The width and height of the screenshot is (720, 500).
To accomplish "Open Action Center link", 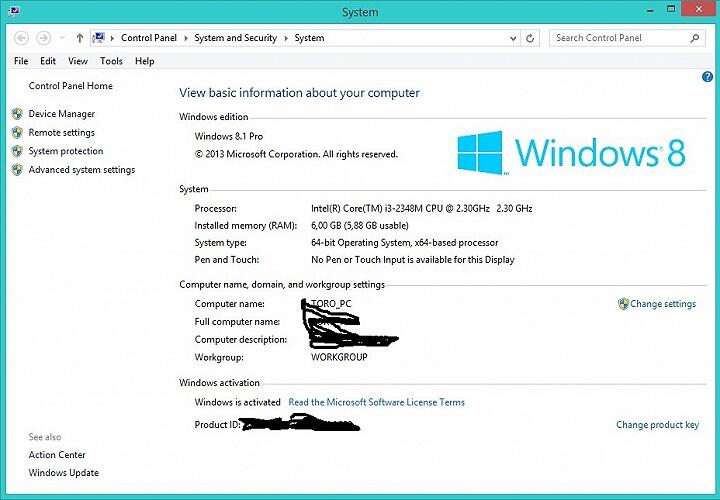I will tap(57, 455).
